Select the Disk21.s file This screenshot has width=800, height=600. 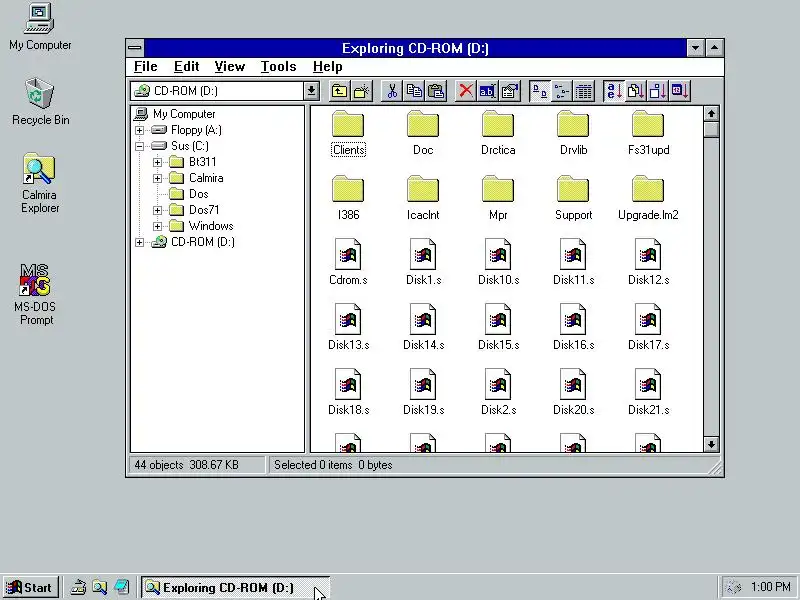click(x=648, y=393)
